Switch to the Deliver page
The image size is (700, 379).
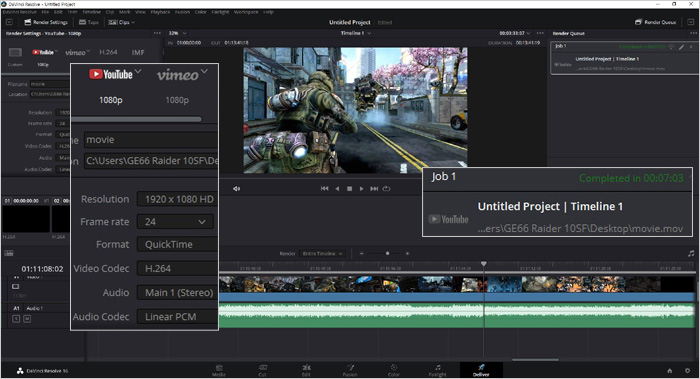[x=481, y=370]
